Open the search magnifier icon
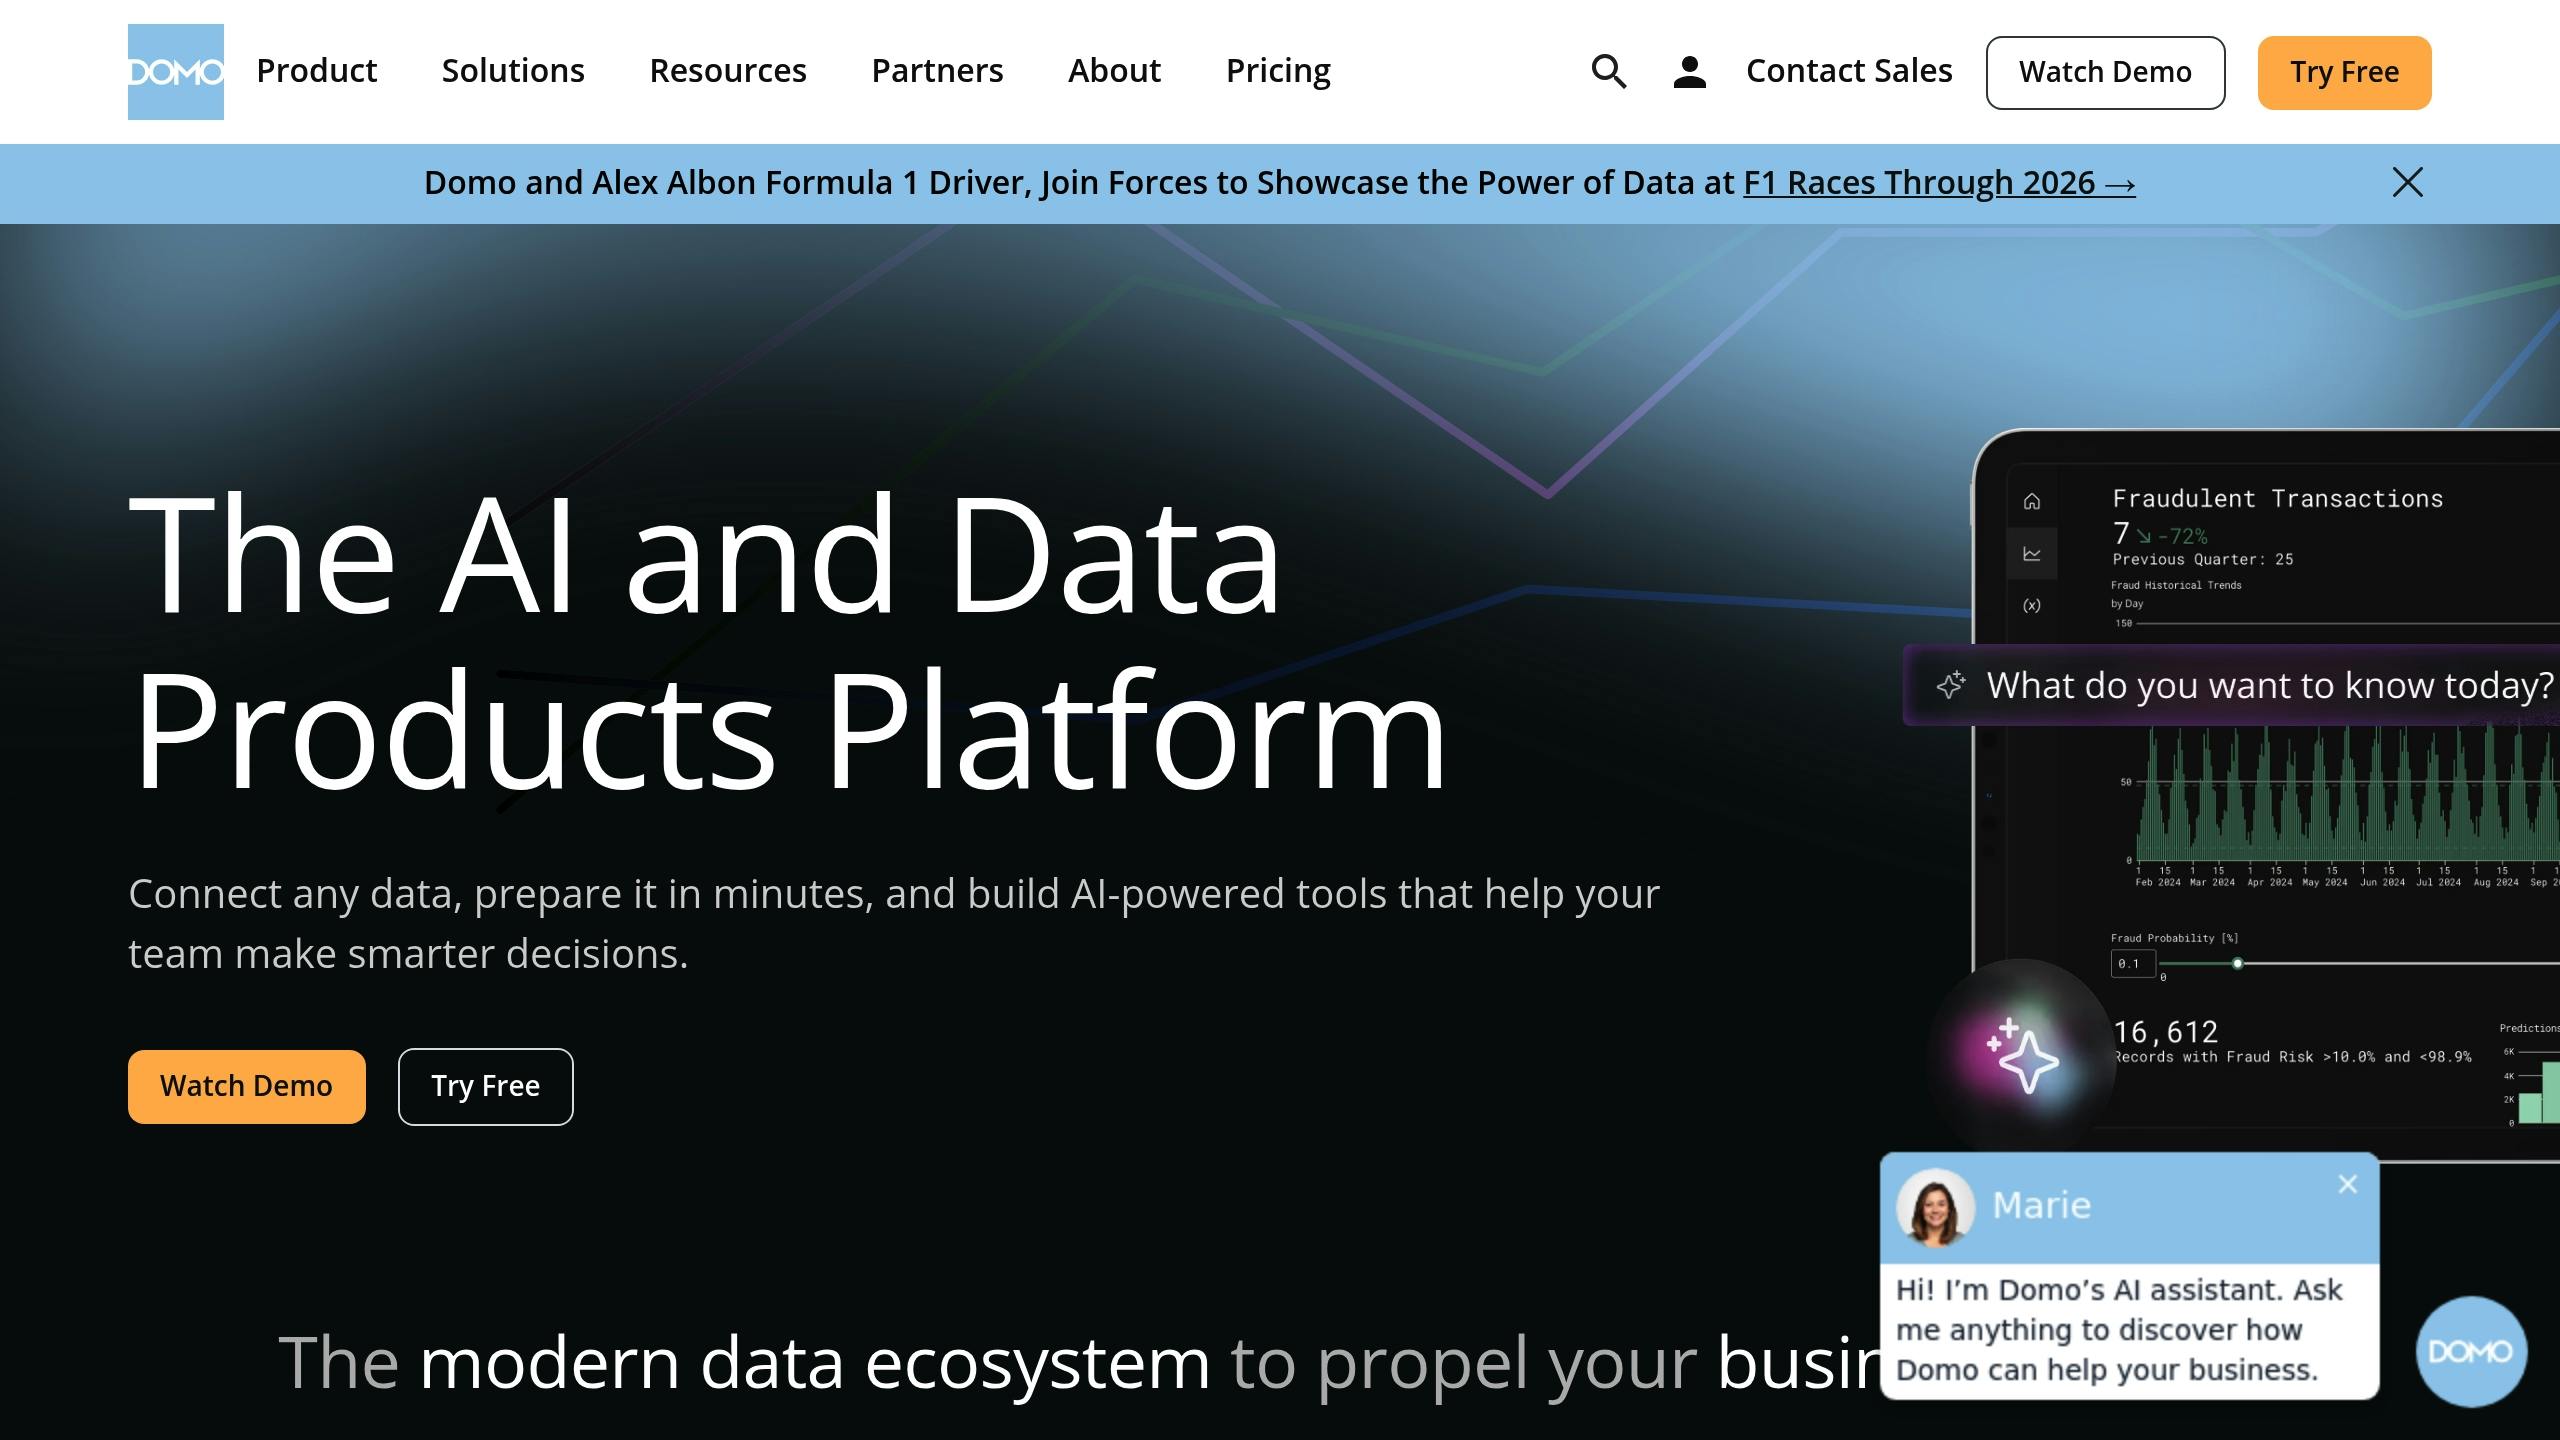The height and width of the screenshot is (1440, 2560). (x=1608, y=72)
